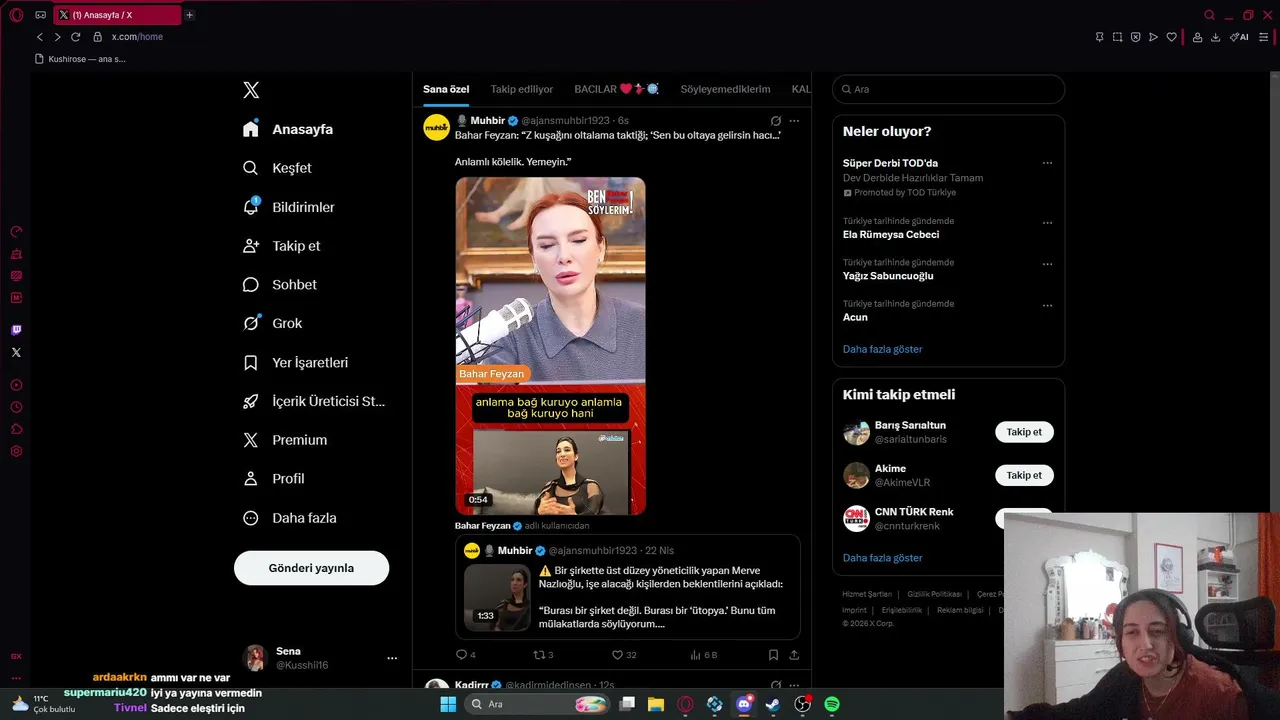Viewport: 1280px width, 720px height.
Task: Share the Muhbir post
Action: click(794, 655)
